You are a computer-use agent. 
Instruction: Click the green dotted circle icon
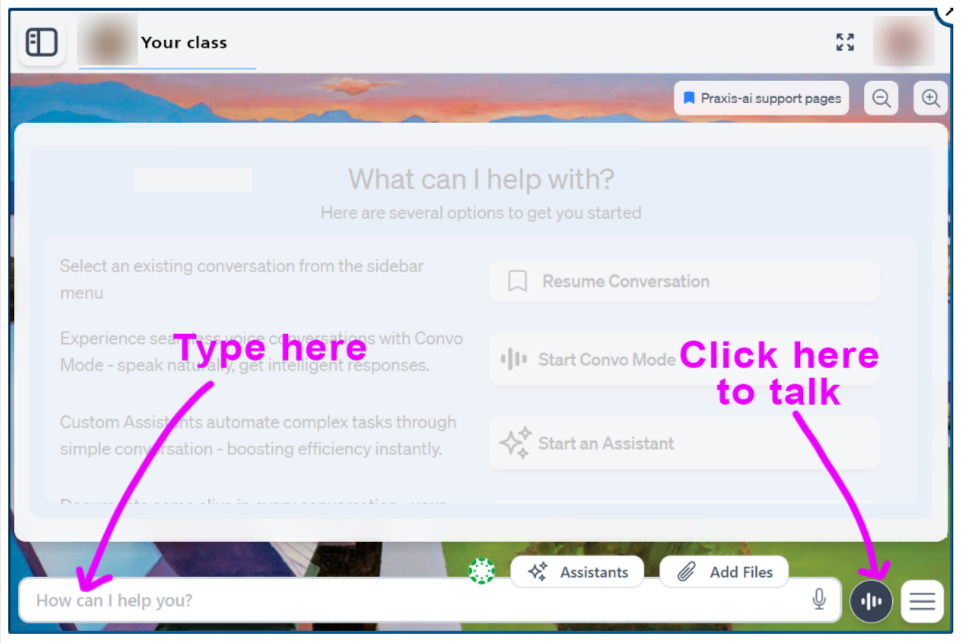pyautogui.click(x=482, y=571)
